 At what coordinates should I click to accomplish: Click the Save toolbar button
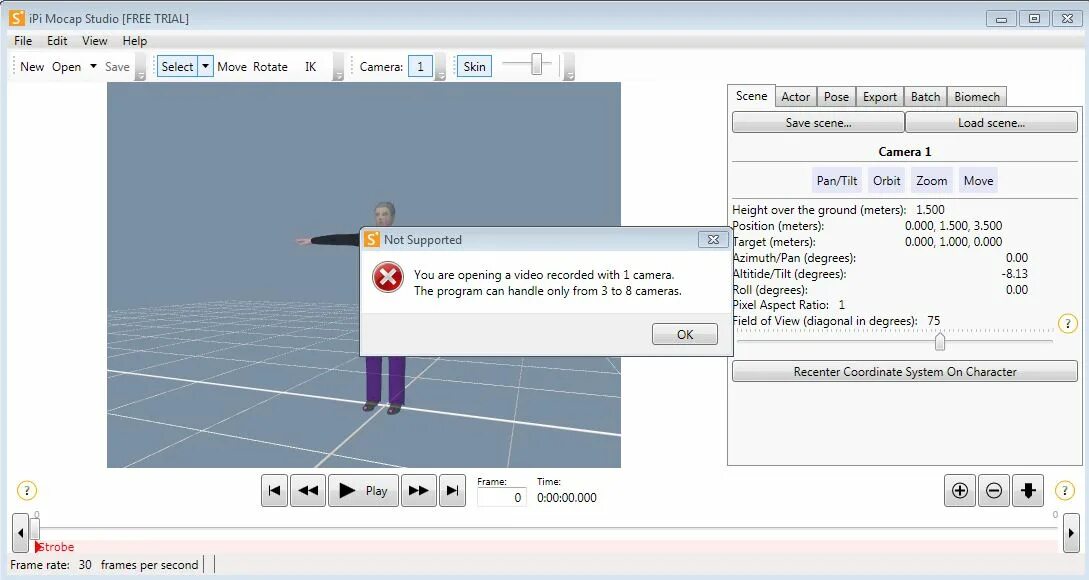tap(117, 67)
